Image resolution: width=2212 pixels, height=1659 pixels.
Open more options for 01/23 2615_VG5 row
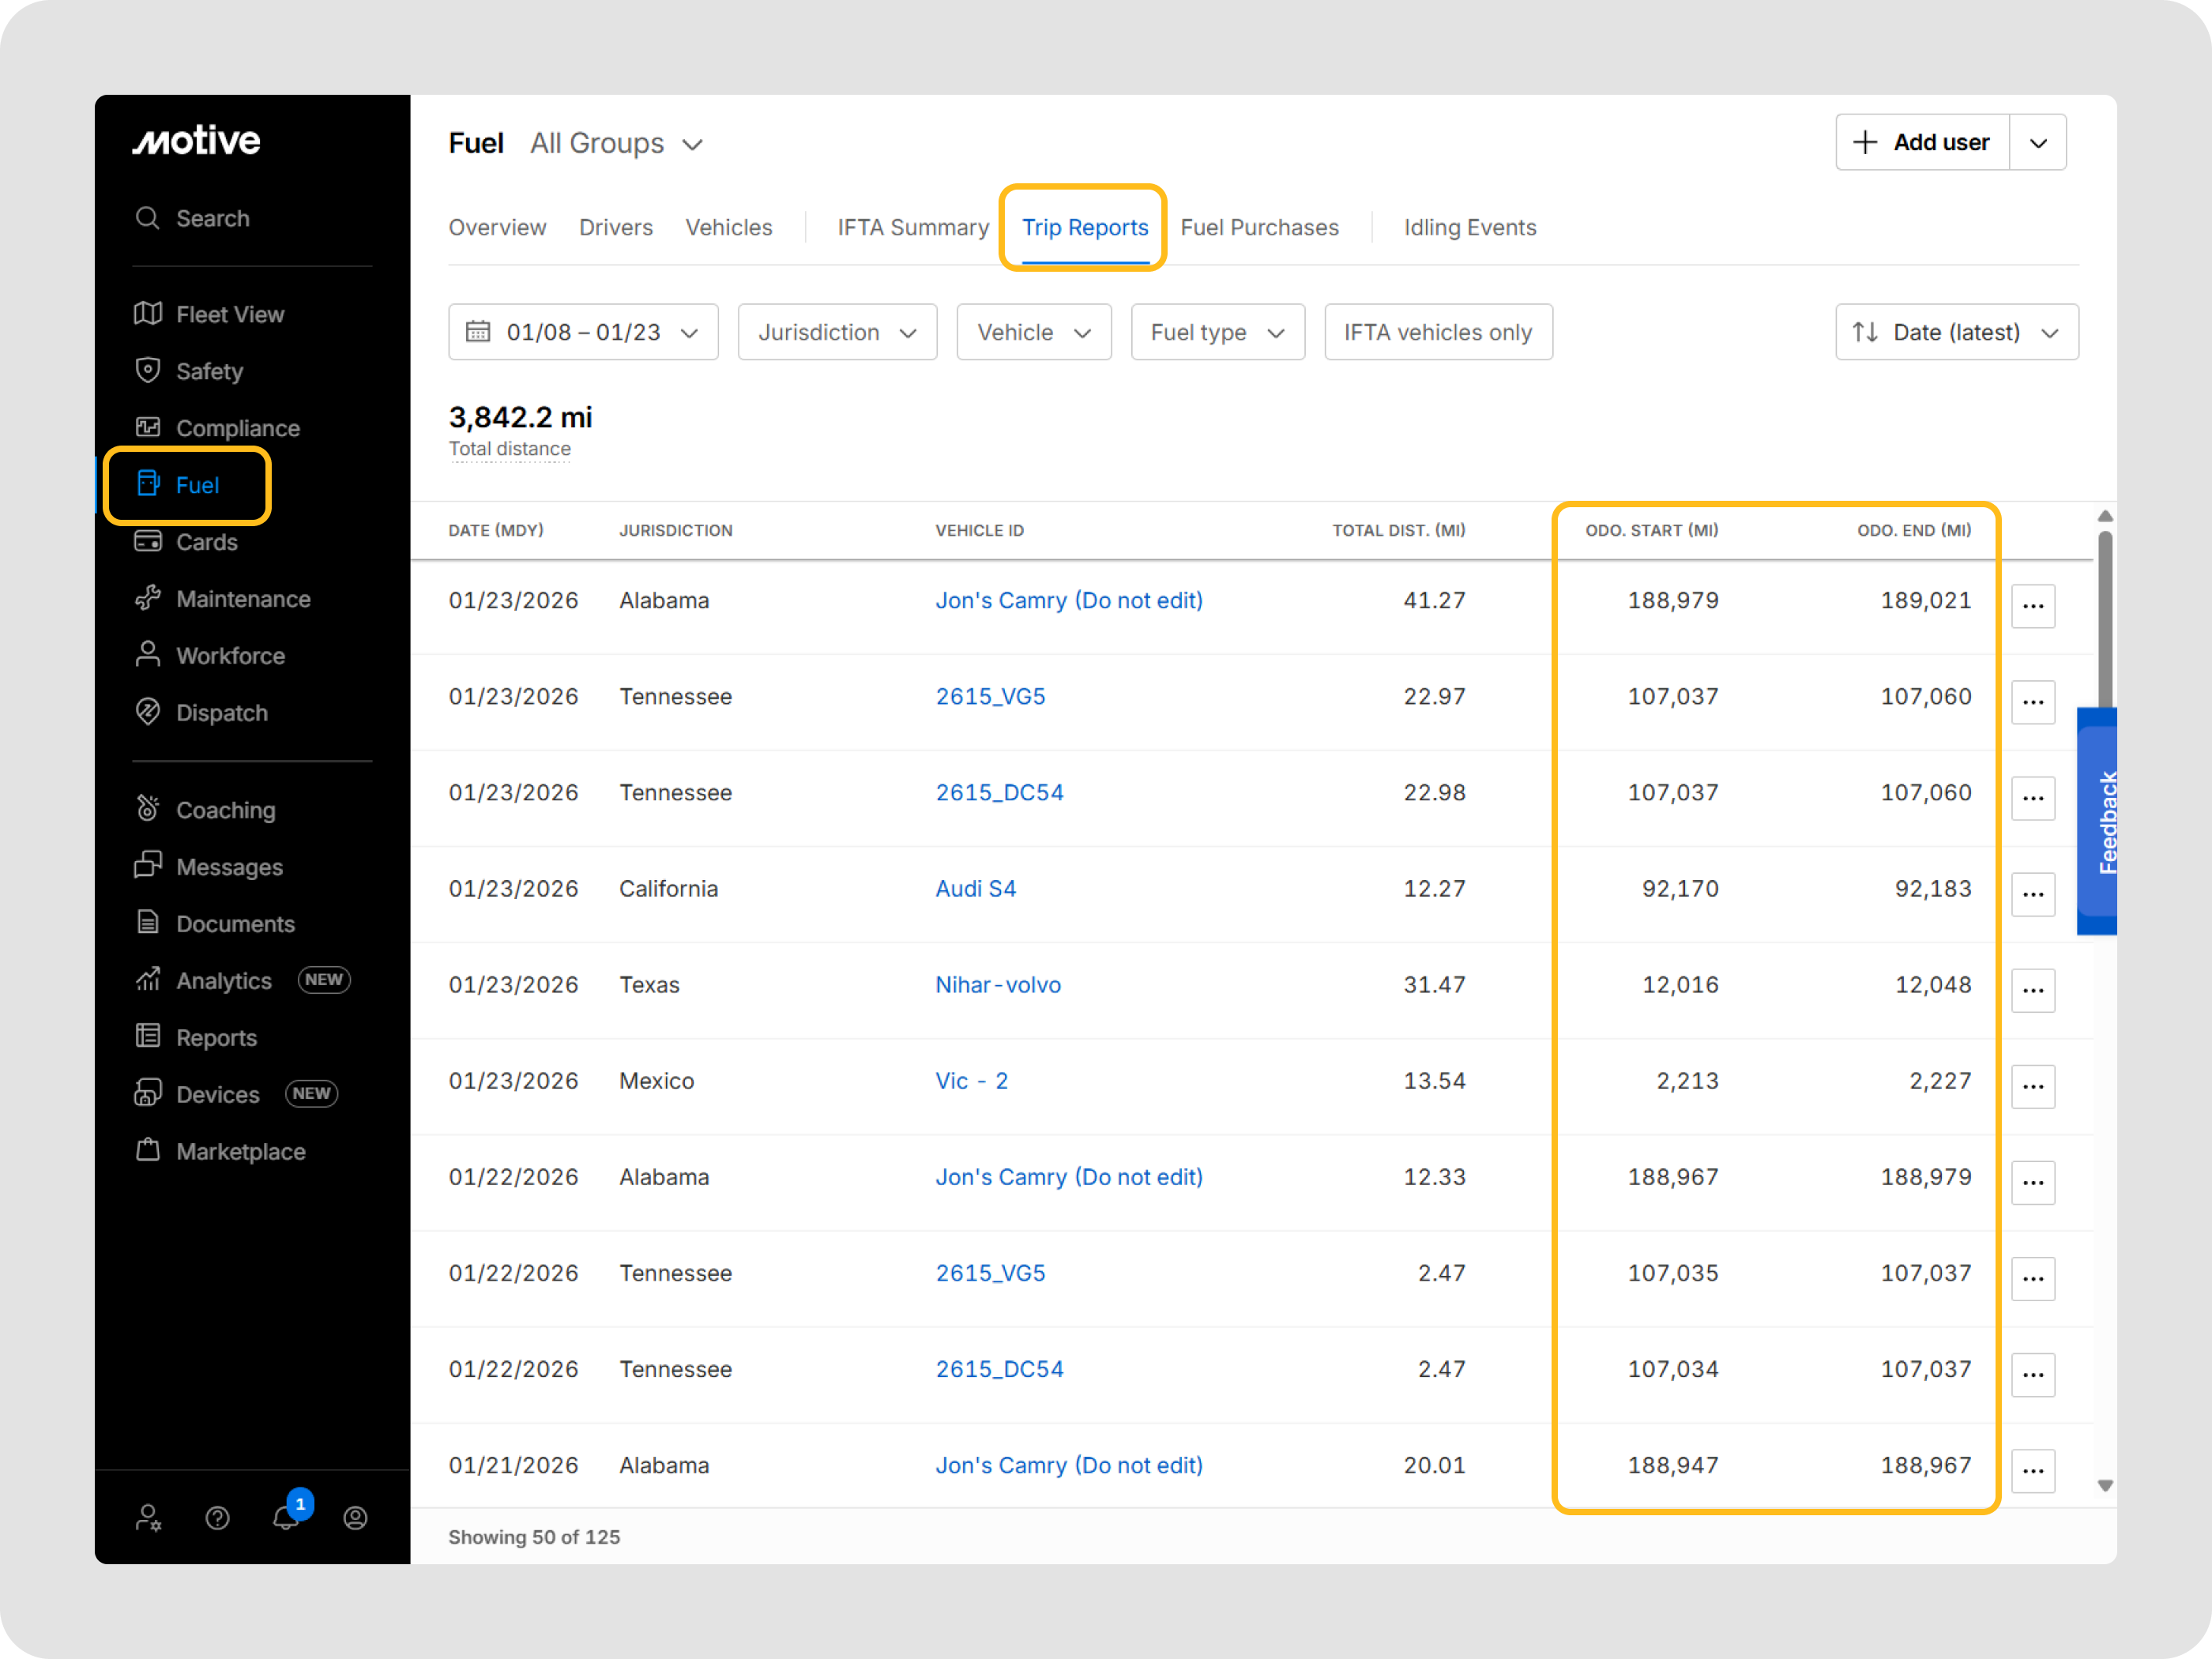pyautogui.click(x=2033, y=702)
